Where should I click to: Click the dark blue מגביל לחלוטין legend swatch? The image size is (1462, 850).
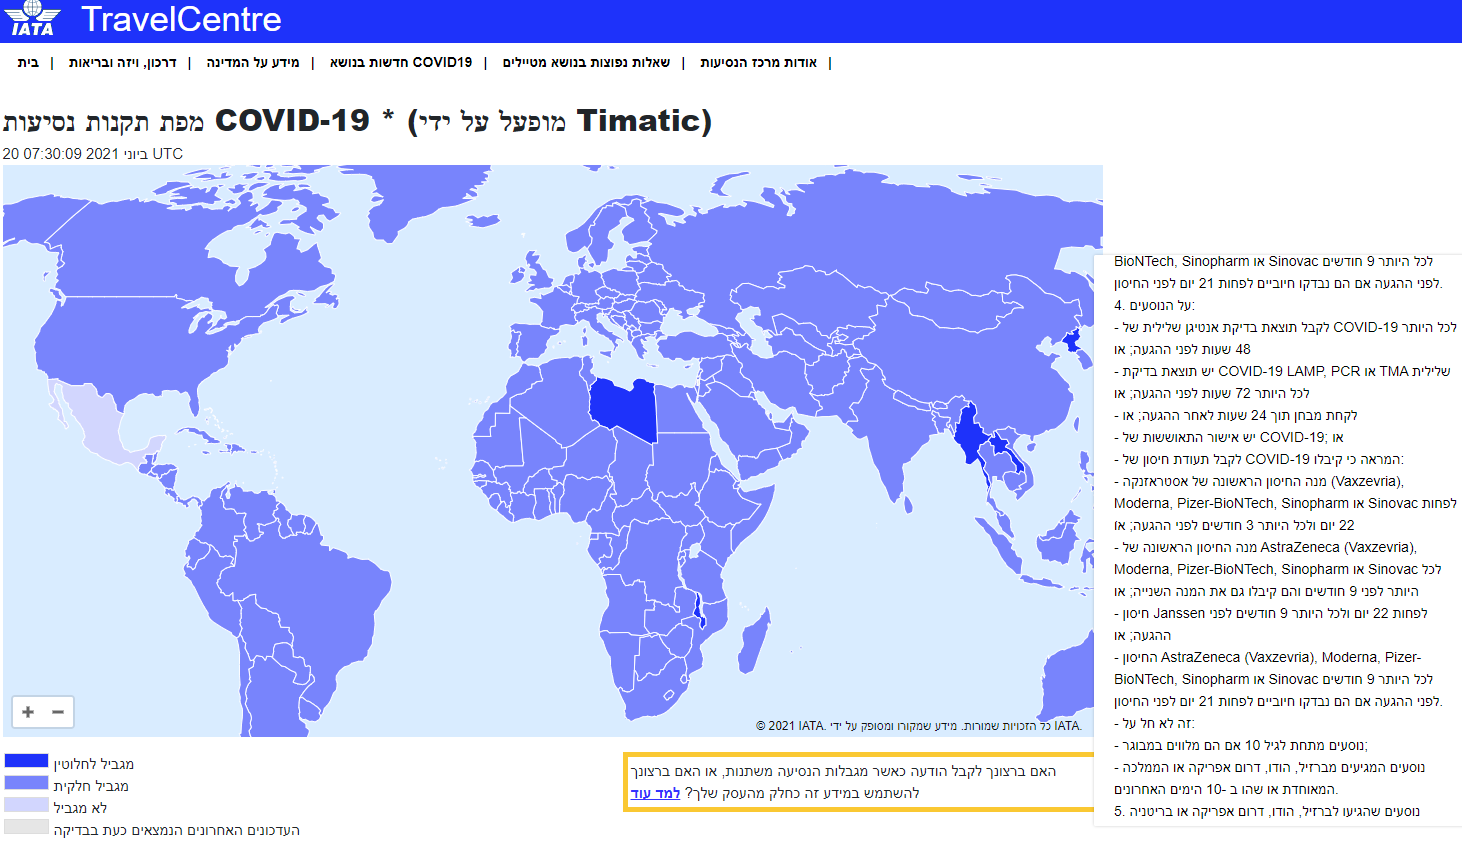[26, 761]
